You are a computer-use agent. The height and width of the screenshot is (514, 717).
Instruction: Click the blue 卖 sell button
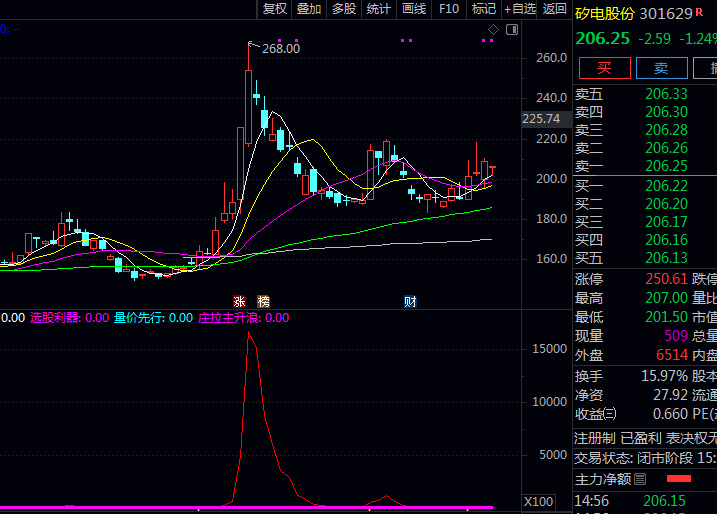tap(661, 68)
